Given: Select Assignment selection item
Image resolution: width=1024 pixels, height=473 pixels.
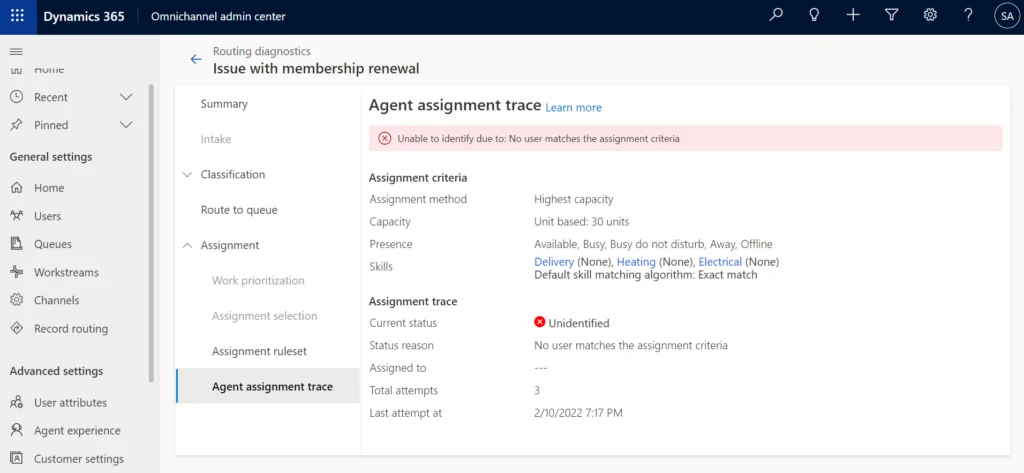Looking at the screenshot, I should pyautogui.click(x=264, y=316).
